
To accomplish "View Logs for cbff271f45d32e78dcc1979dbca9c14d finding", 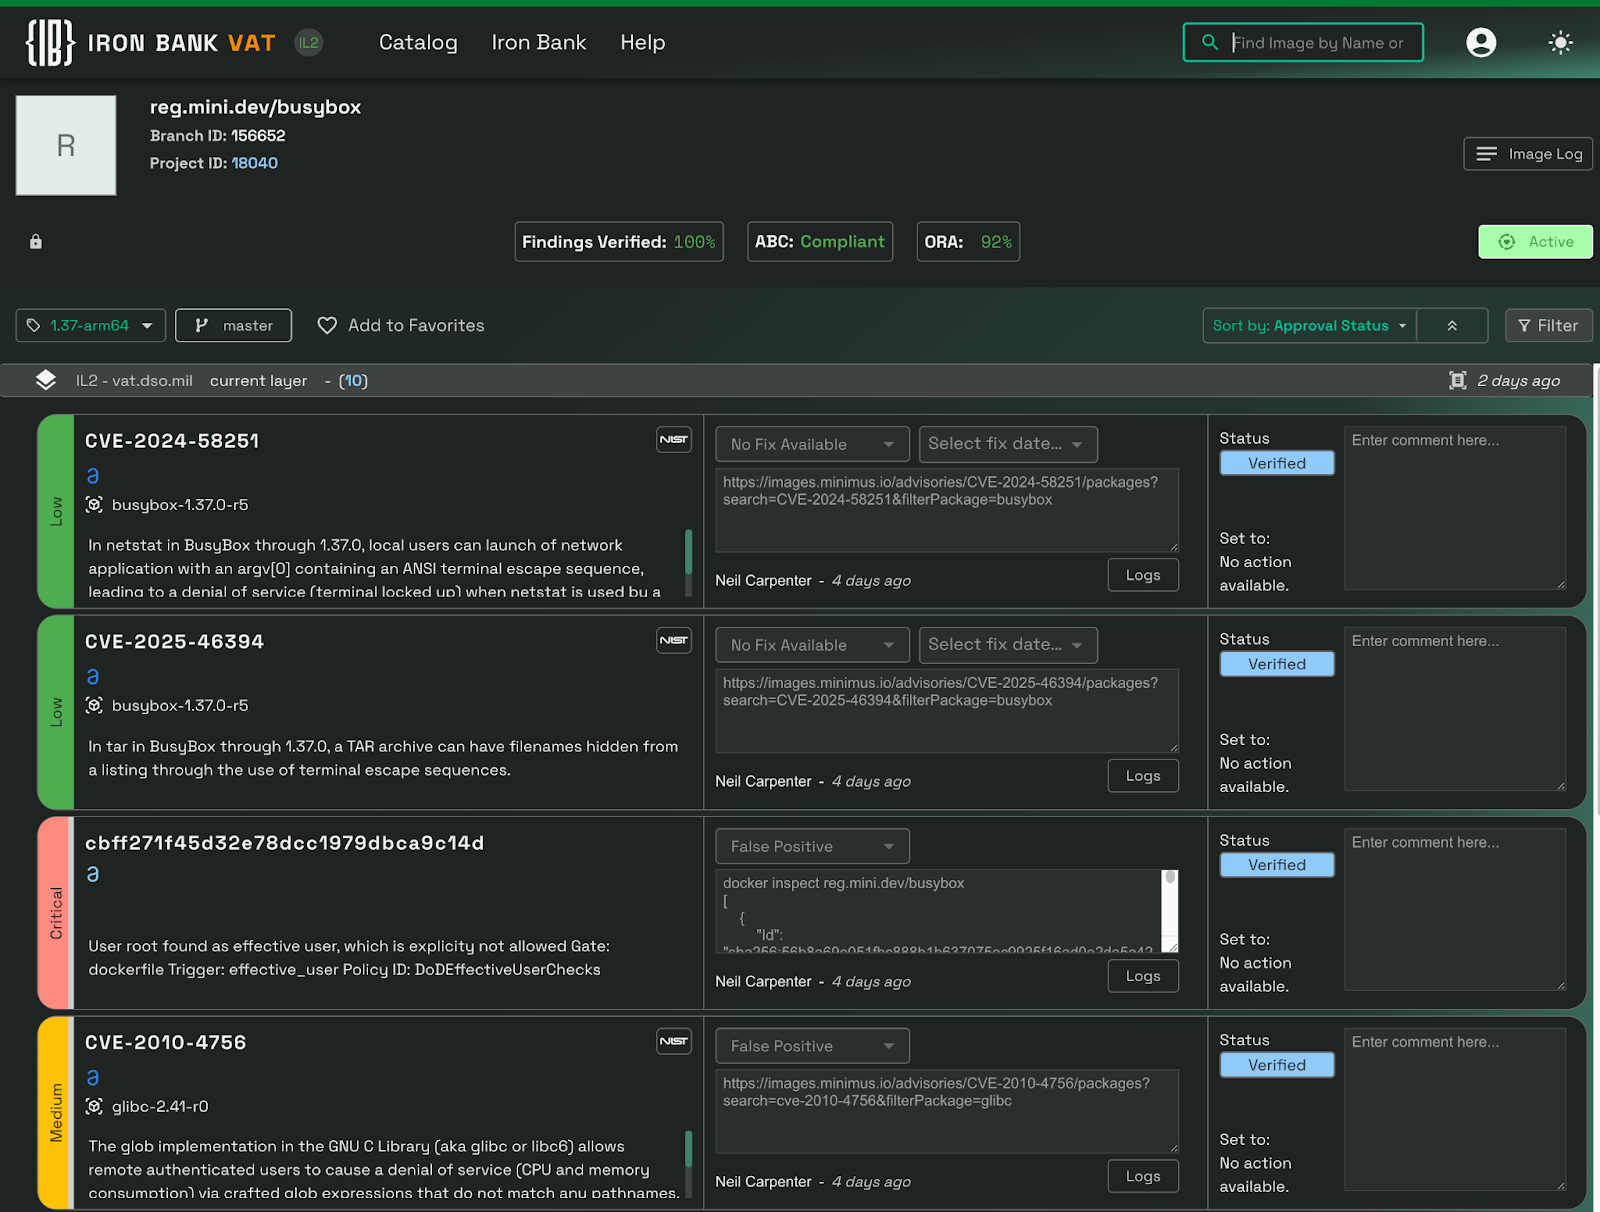I will (x=1143, y=976).
